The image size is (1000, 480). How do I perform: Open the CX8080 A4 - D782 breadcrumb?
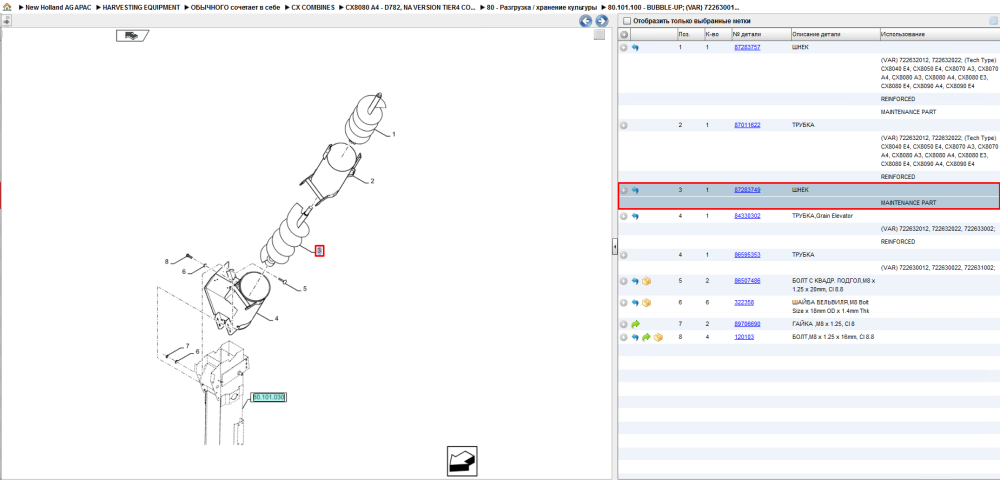pyautogui.click(x=409, y=7)
